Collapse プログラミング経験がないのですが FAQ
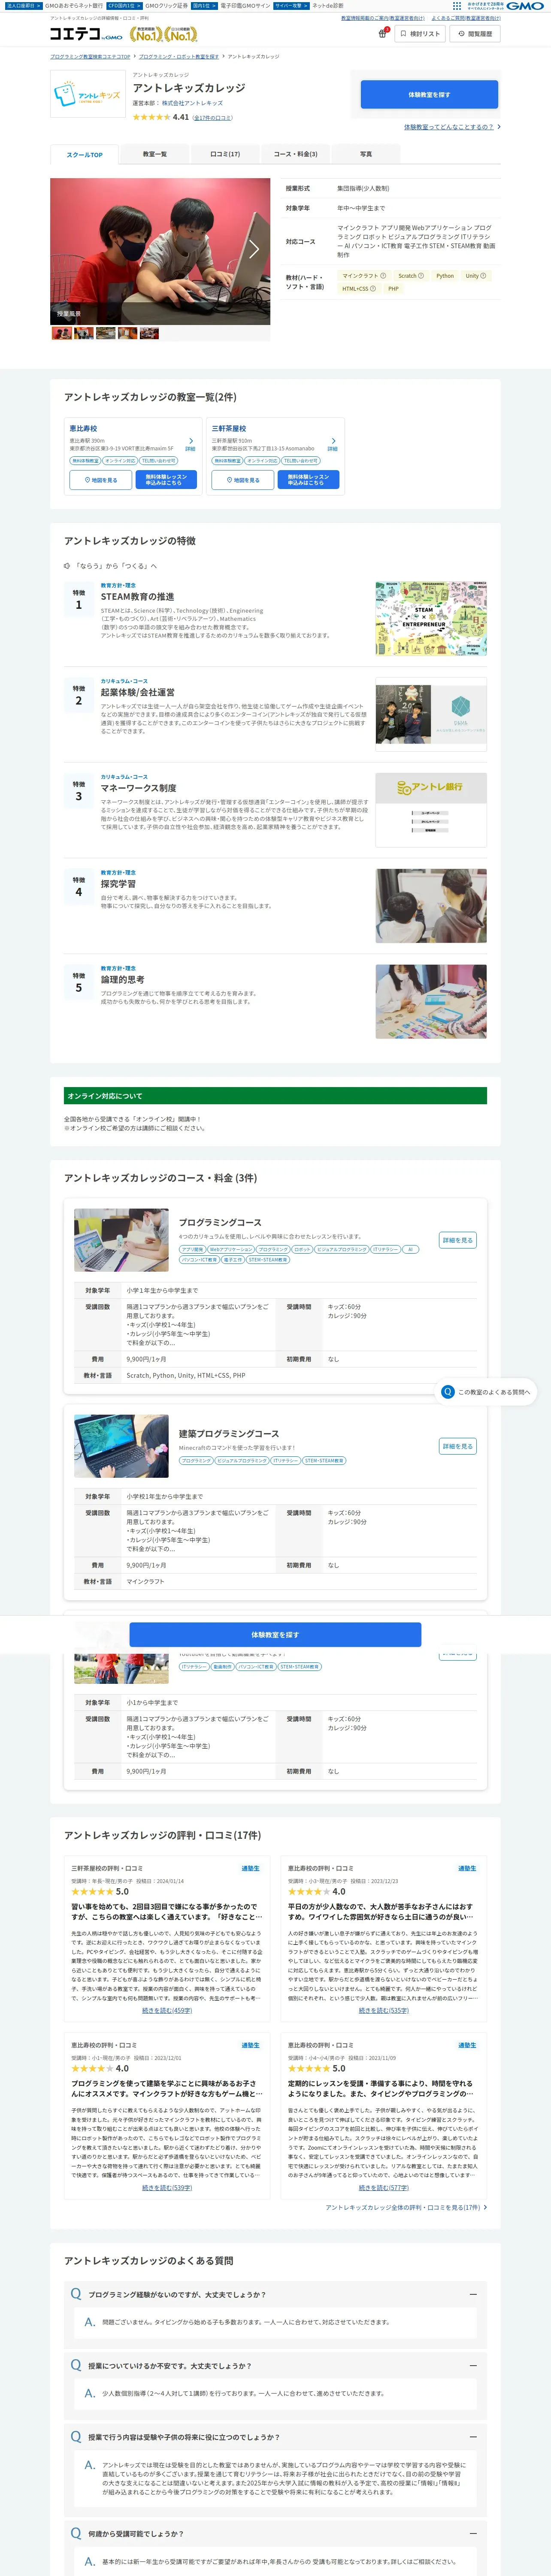Viewport: 551px width, 2576px height. [473, 2294]
